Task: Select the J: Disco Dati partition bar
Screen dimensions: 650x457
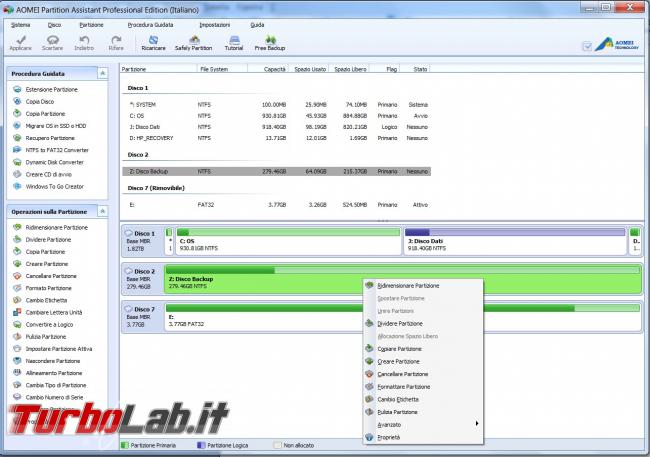Action: pyautogui.click(x=515, y=241)
